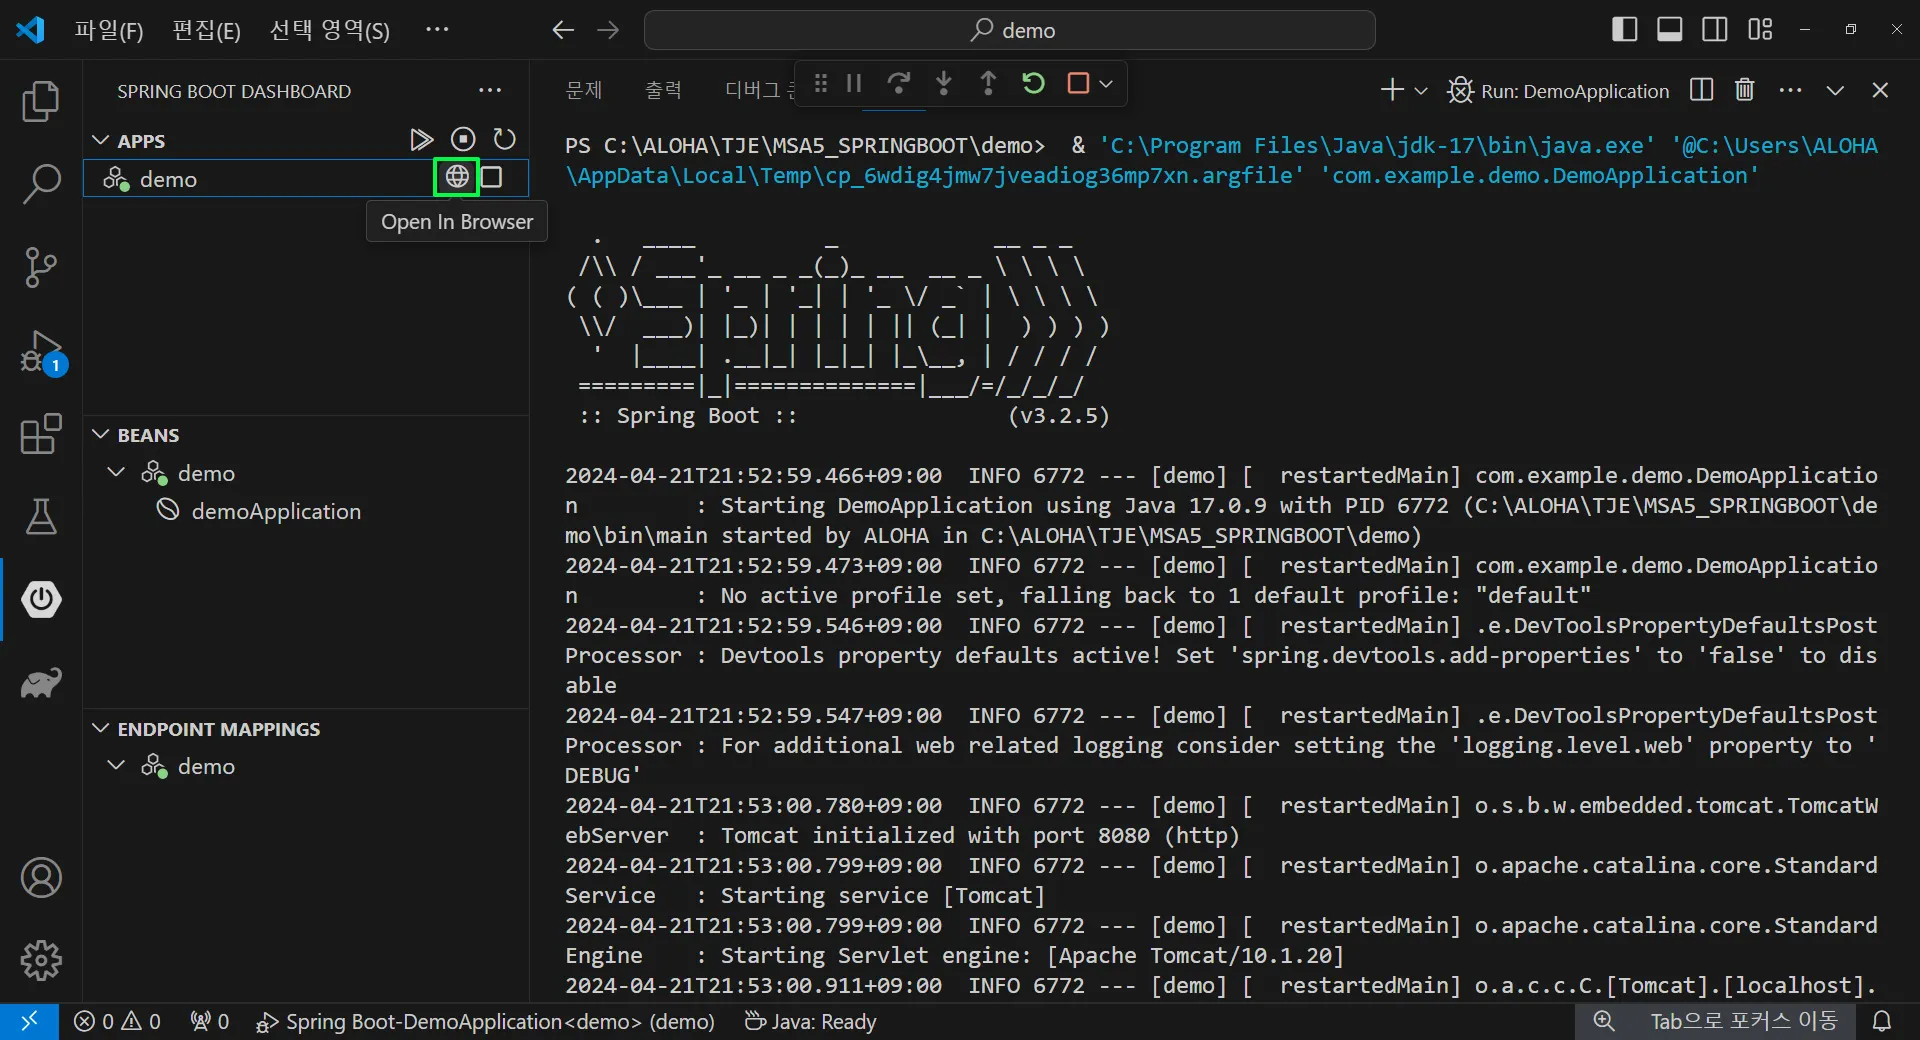
Task: Pause the debug session
Action: coord(854,84)
